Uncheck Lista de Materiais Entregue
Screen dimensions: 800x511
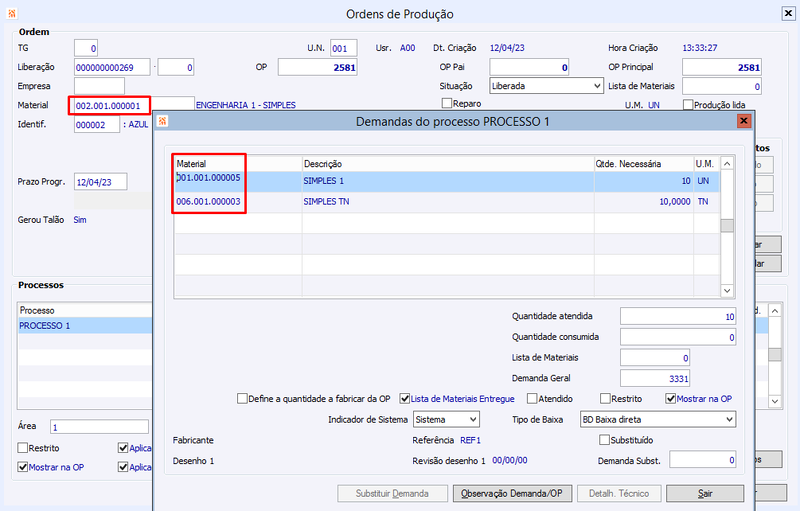405,398
